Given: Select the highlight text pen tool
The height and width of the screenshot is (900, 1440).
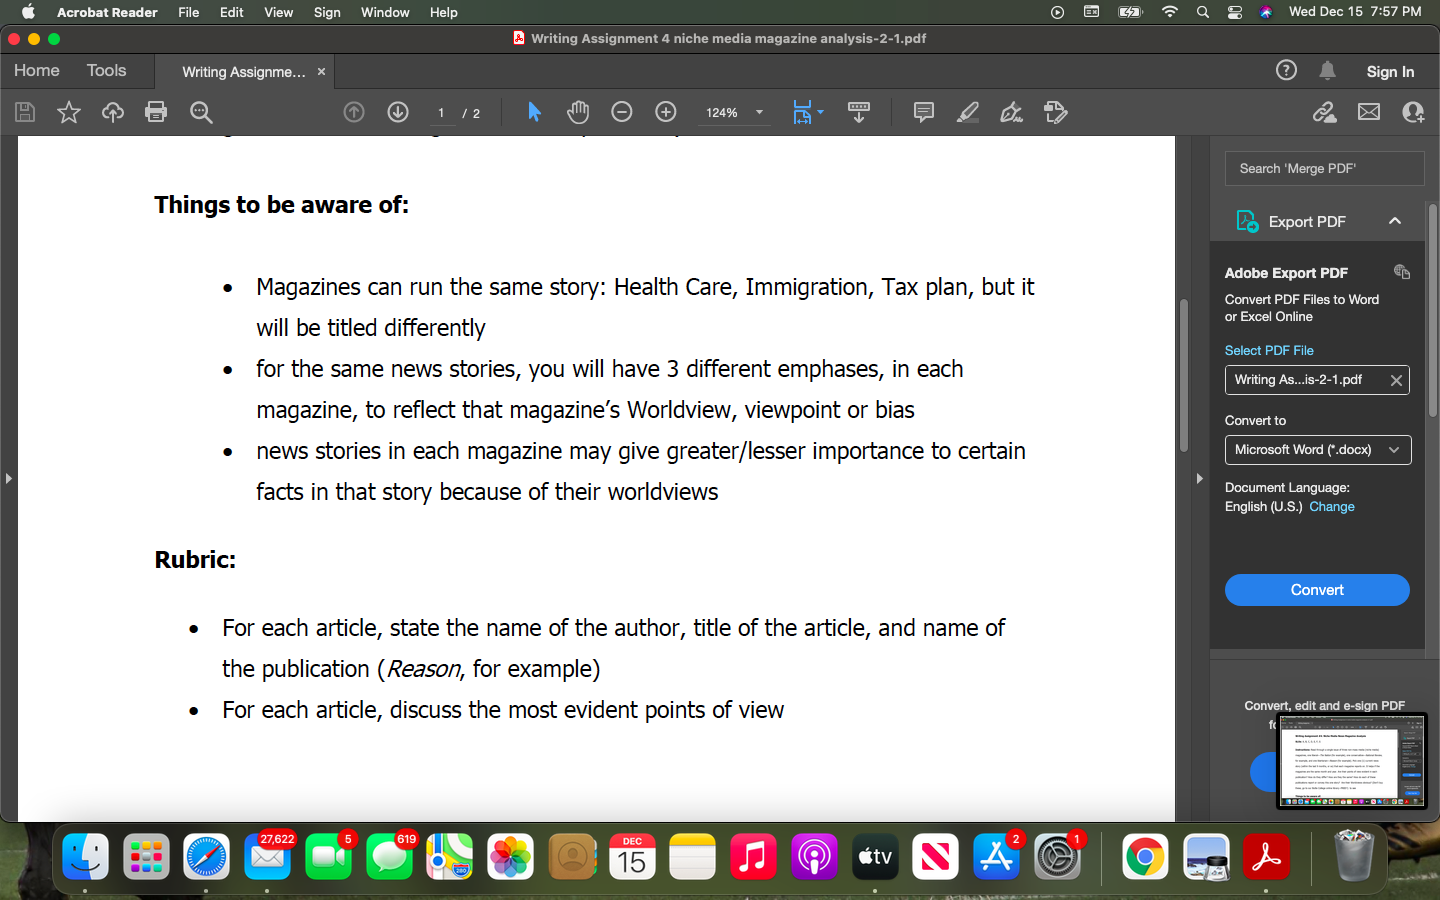Looking at the screenshot, I should pyautogui.click(x=968, y=112).
